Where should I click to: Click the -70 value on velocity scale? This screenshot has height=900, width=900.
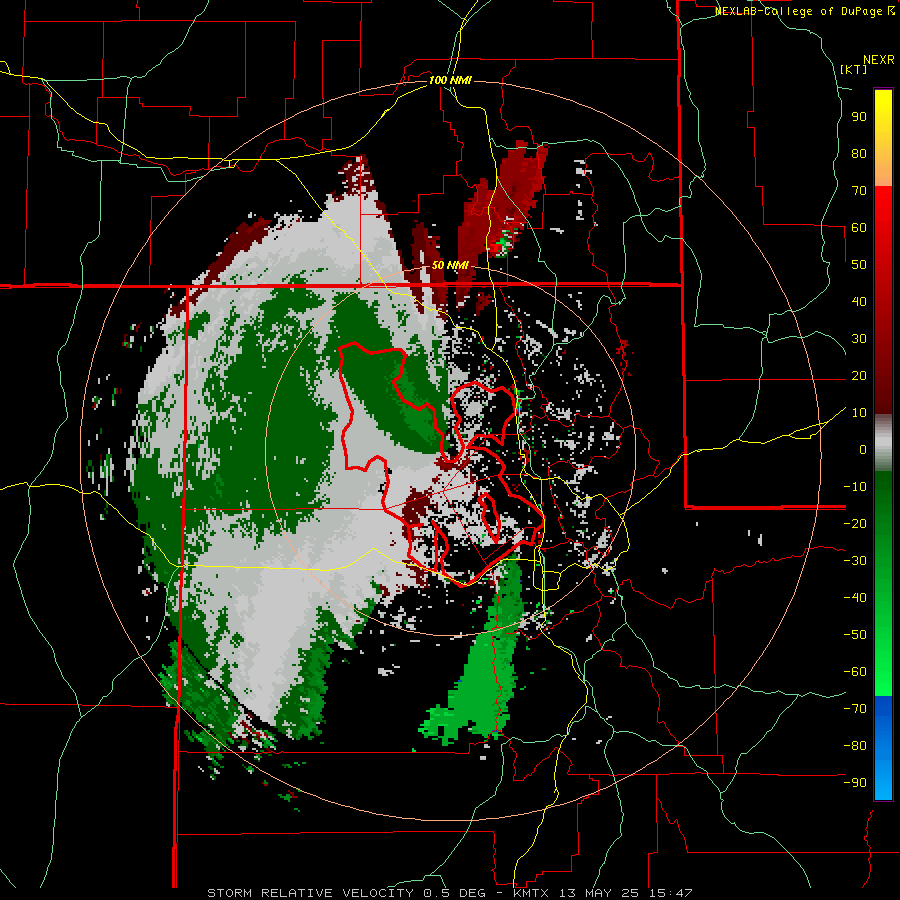(x=855, y=709)
